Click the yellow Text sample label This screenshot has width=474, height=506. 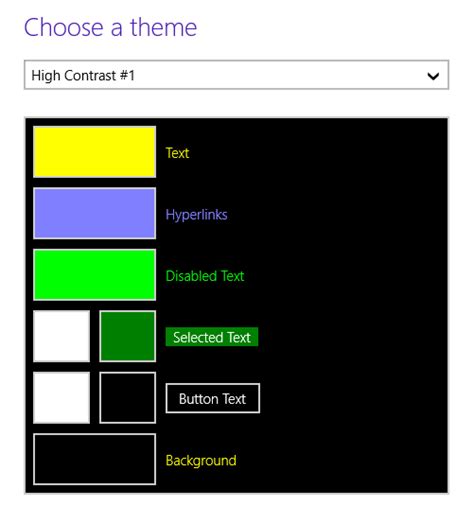(x=177, y=153)
